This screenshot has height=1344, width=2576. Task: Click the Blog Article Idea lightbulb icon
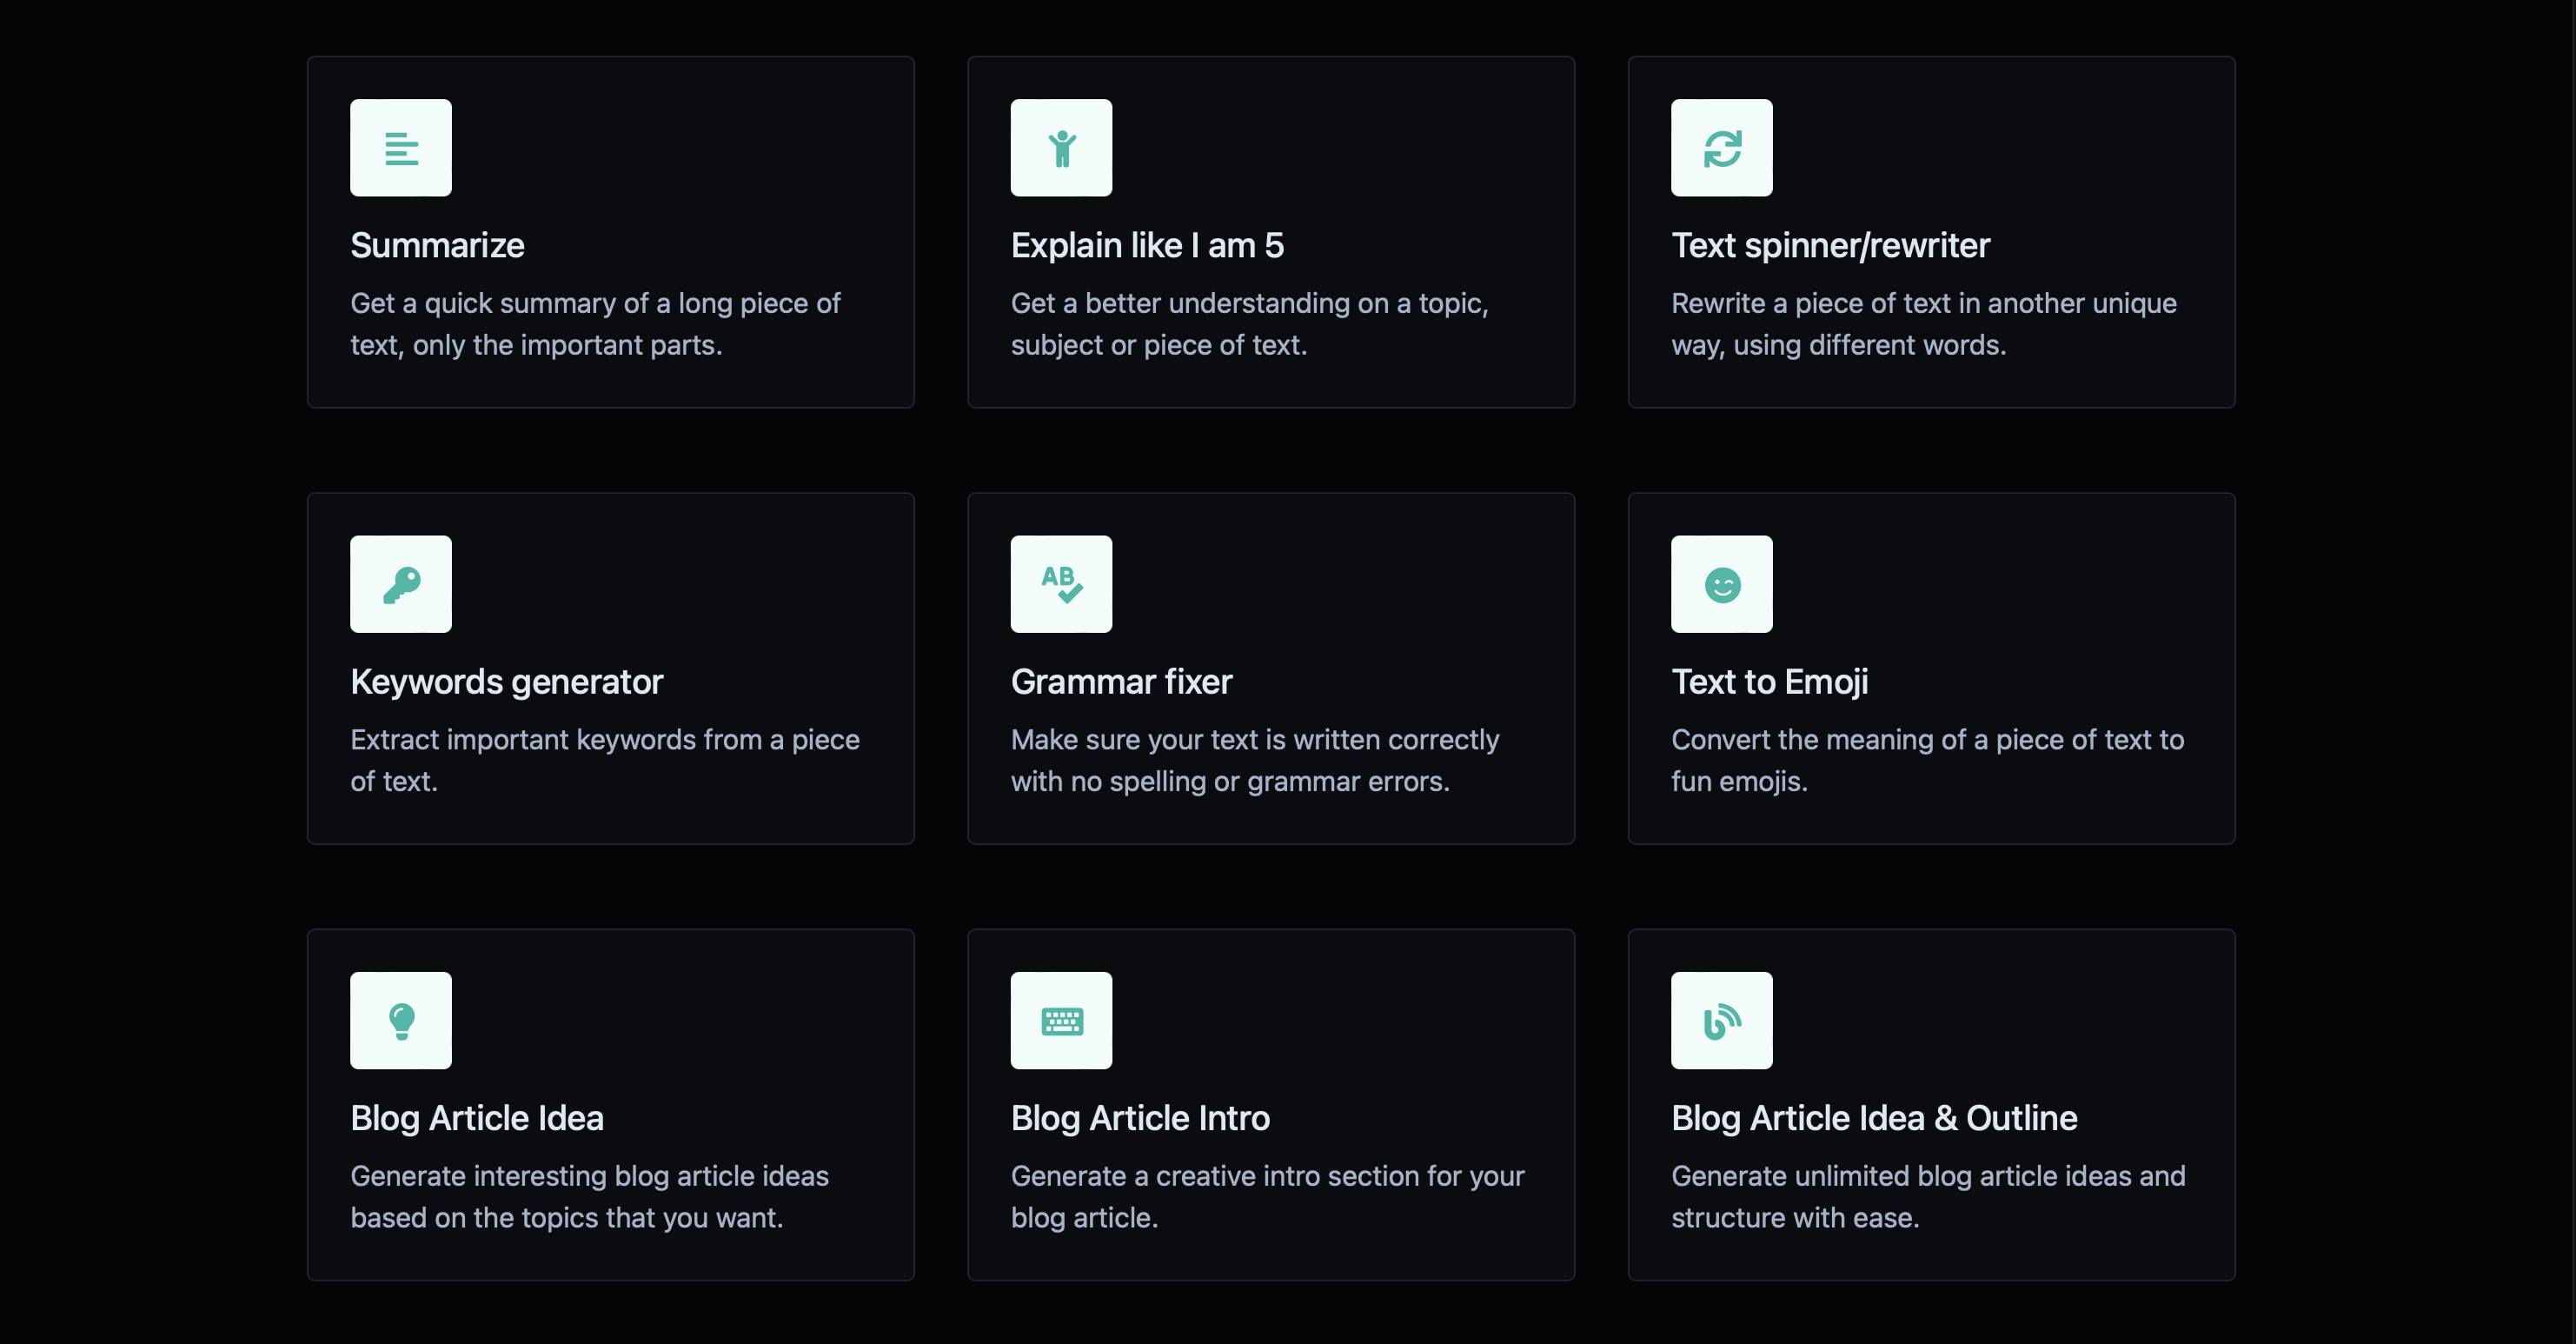(401, 1020)
